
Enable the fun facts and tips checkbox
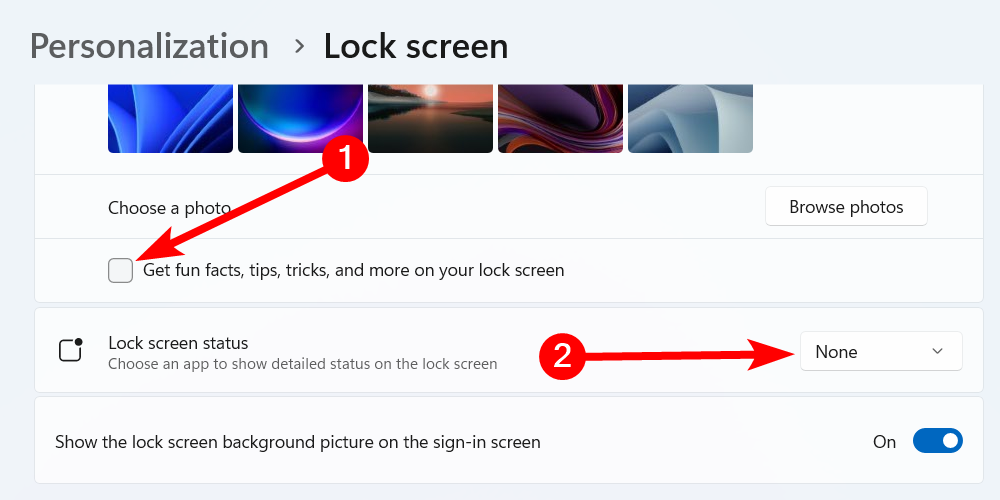click(x=121, y=270)
